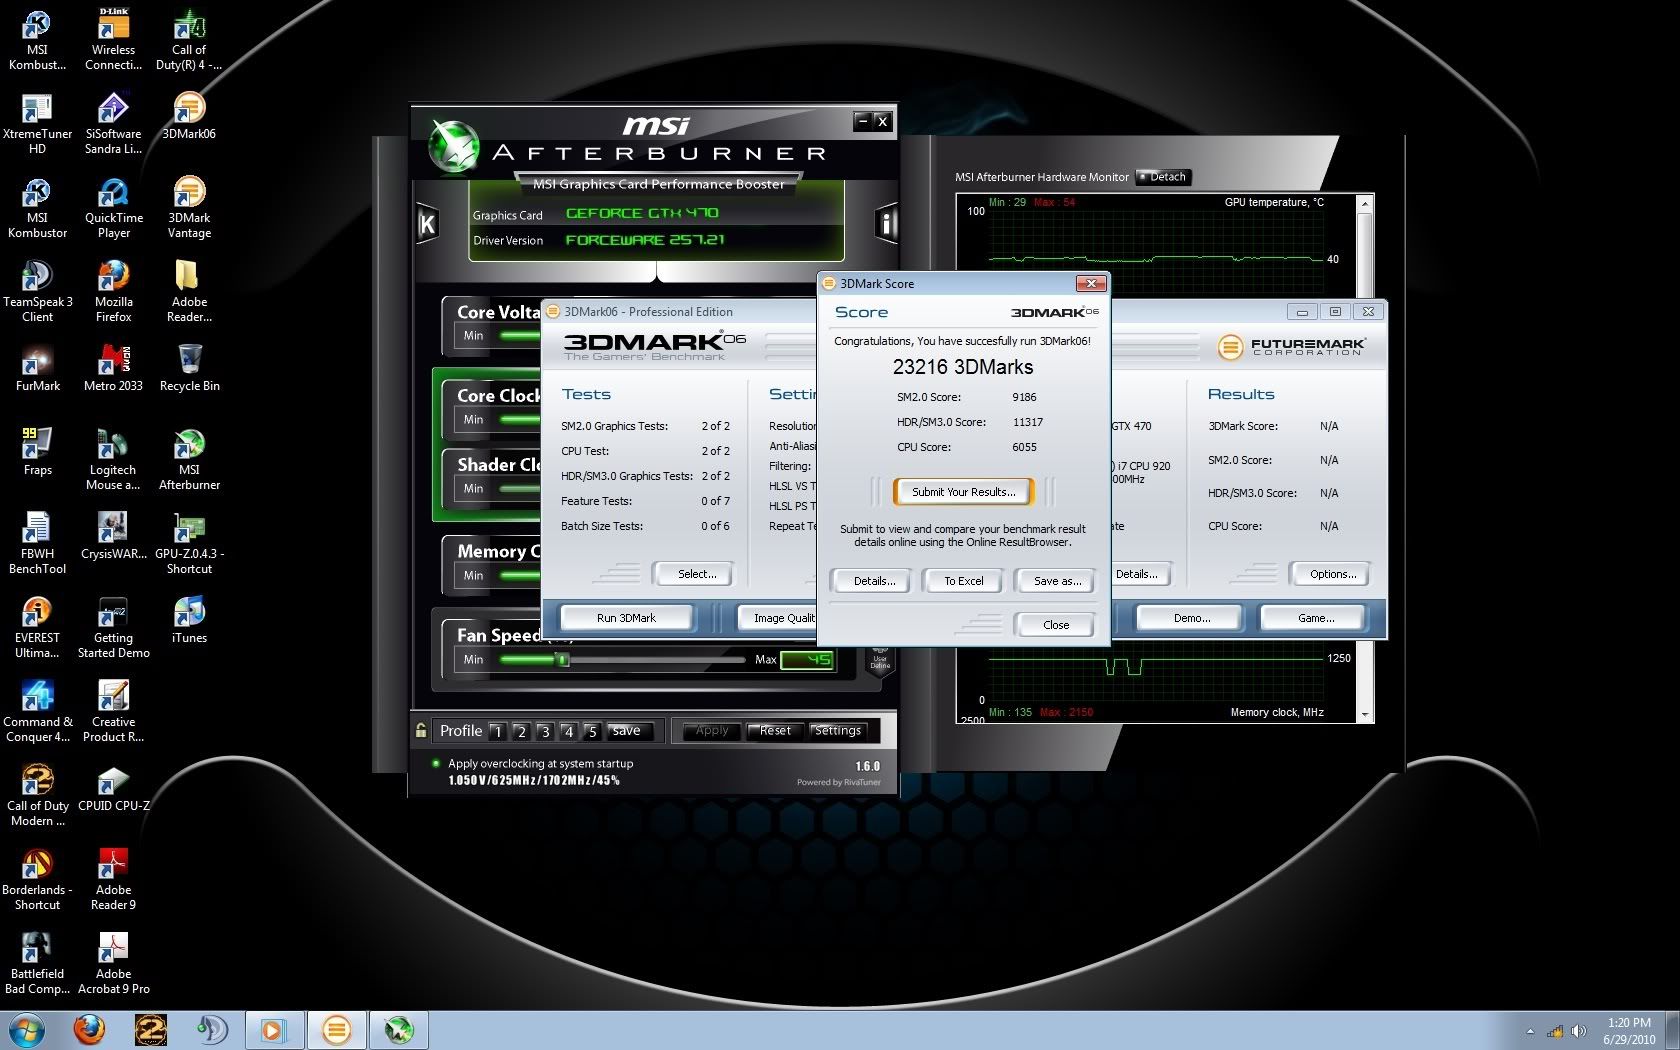1680x1050 pixels.
Task: Click Run 3DMark button
Action: click(x=626, y=618)
